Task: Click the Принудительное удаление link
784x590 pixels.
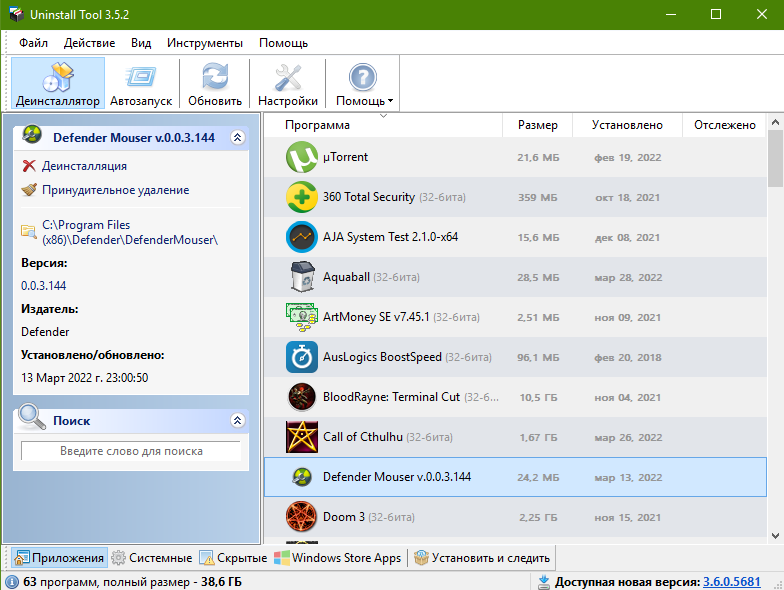Action: (116, 190)
